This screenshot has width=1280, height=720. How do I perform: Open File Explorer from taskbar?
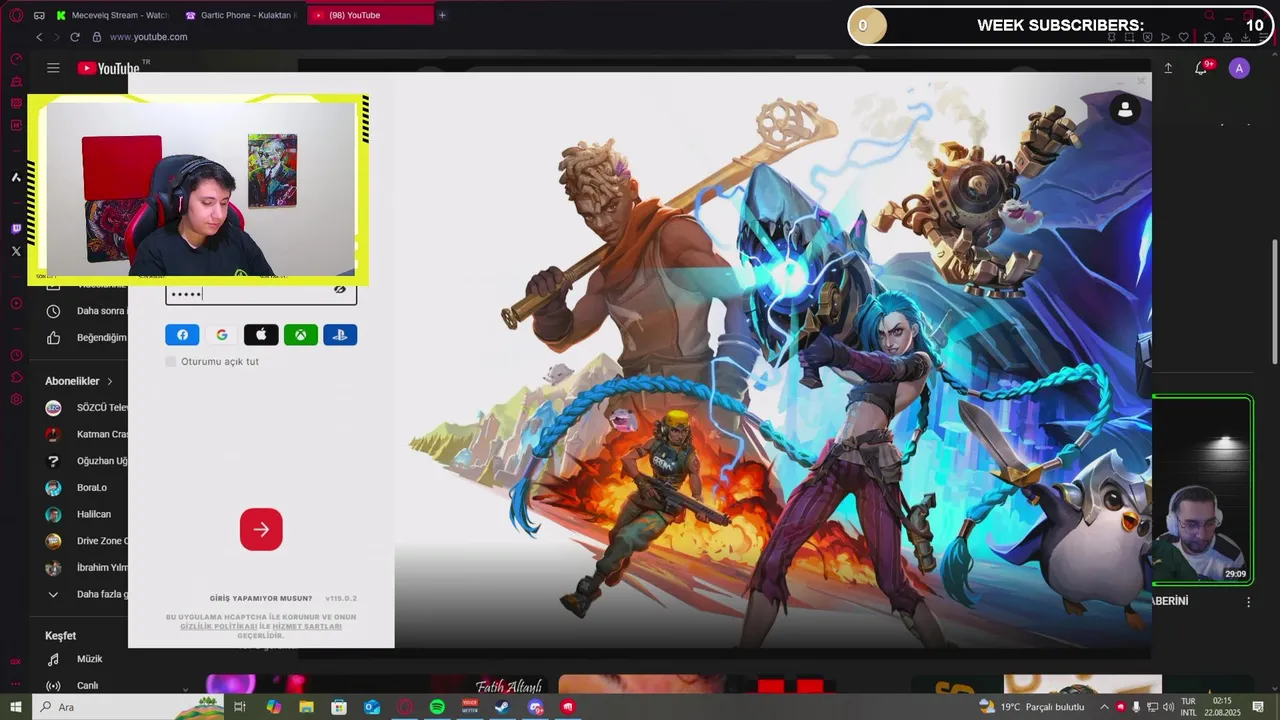pyautogui.click(x=306, y=707)
